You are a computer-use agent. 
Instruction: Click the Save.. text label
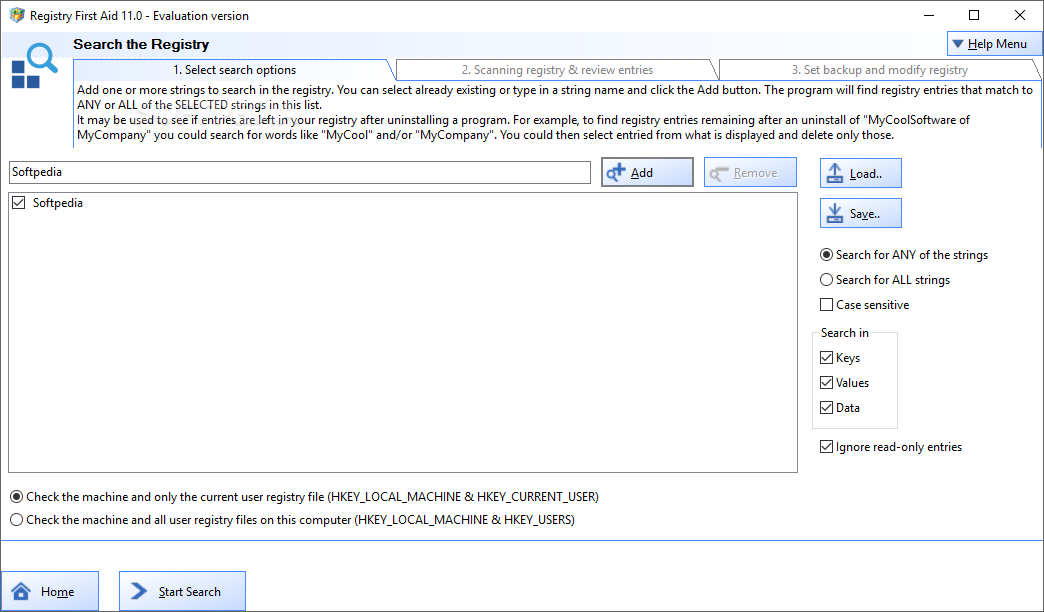[865, 214]
